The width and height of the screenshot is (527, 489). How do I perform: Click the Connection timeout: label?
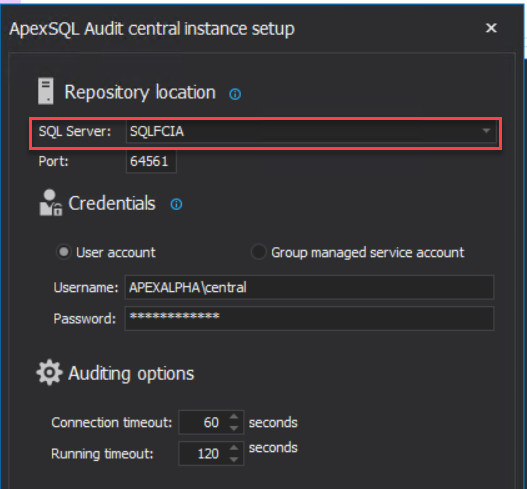112,422
